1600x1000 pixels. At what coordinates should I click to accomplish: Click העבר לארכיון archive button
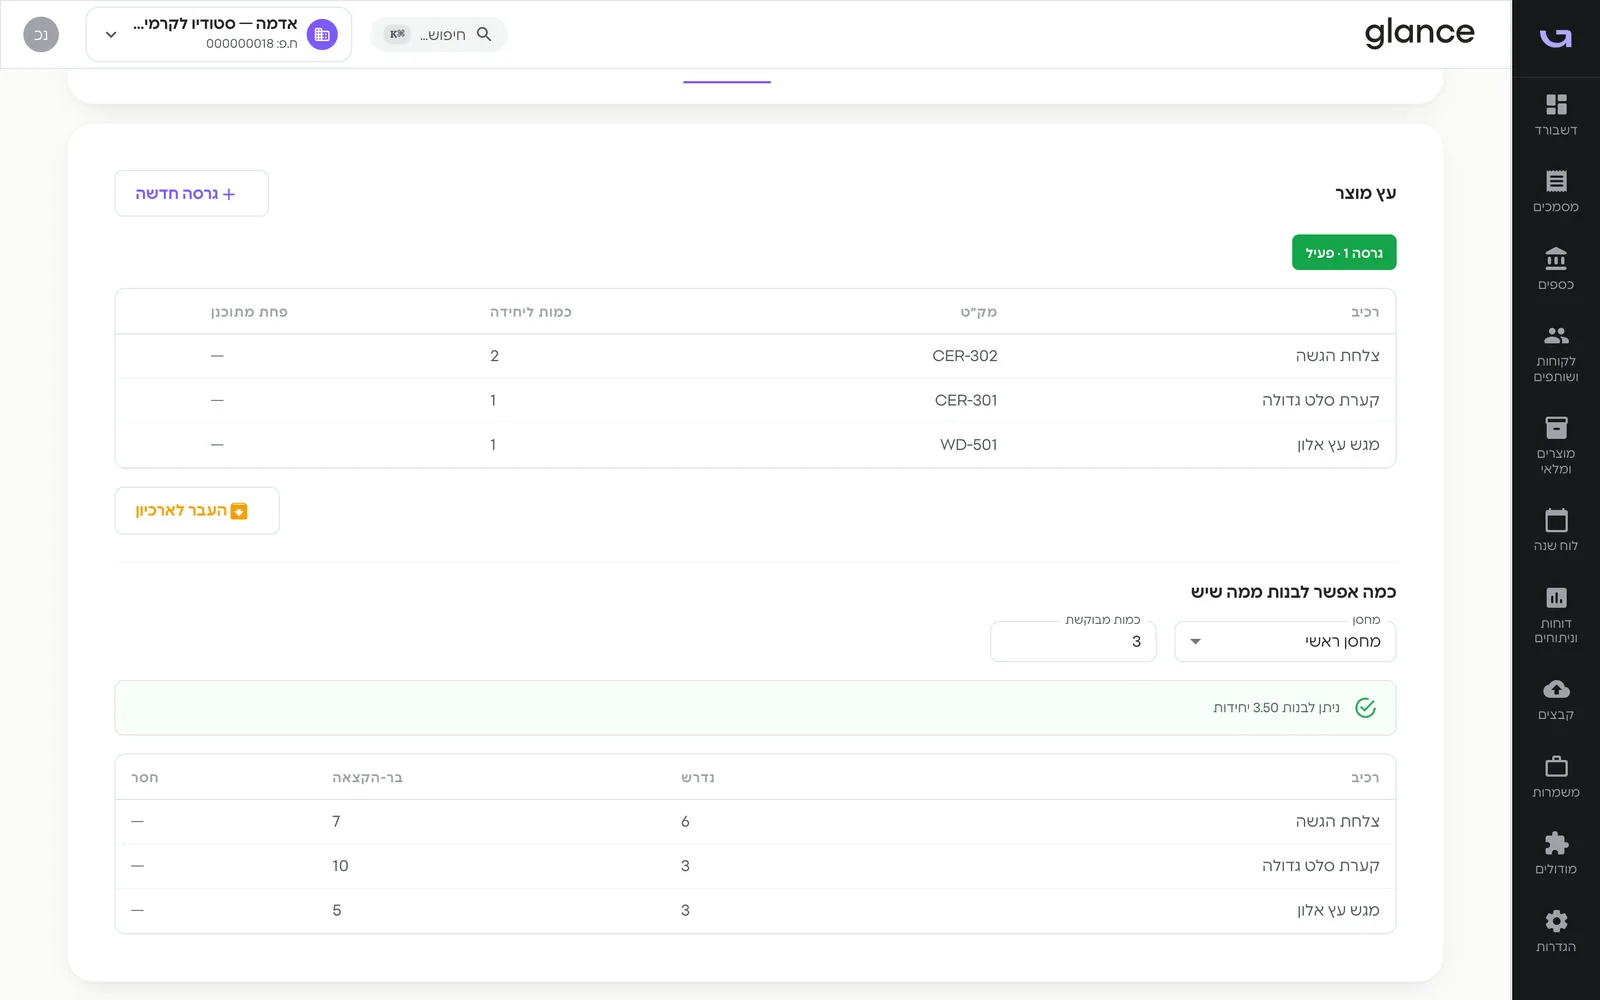click(197, 511)
